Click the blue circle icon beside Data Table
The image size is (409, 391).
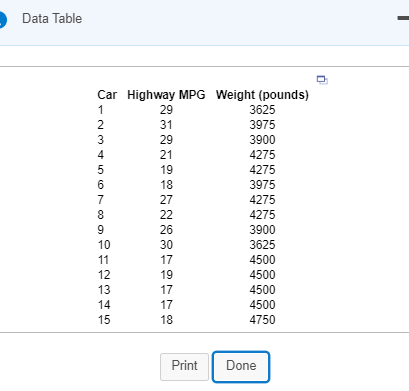click(x=2, y=19)
